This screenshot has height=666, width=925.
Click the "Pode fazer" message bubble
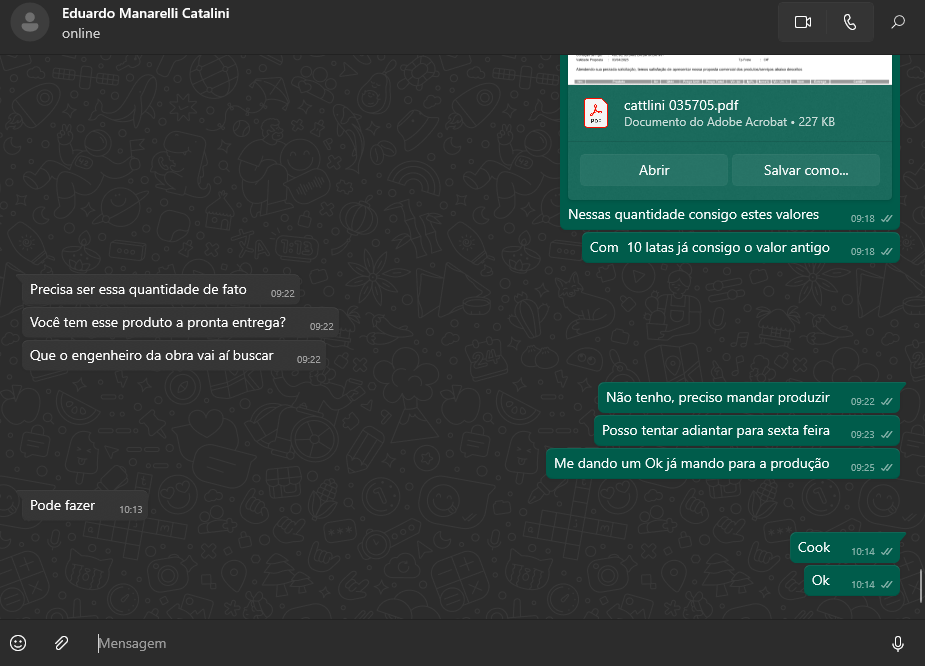tap(63, 506)
